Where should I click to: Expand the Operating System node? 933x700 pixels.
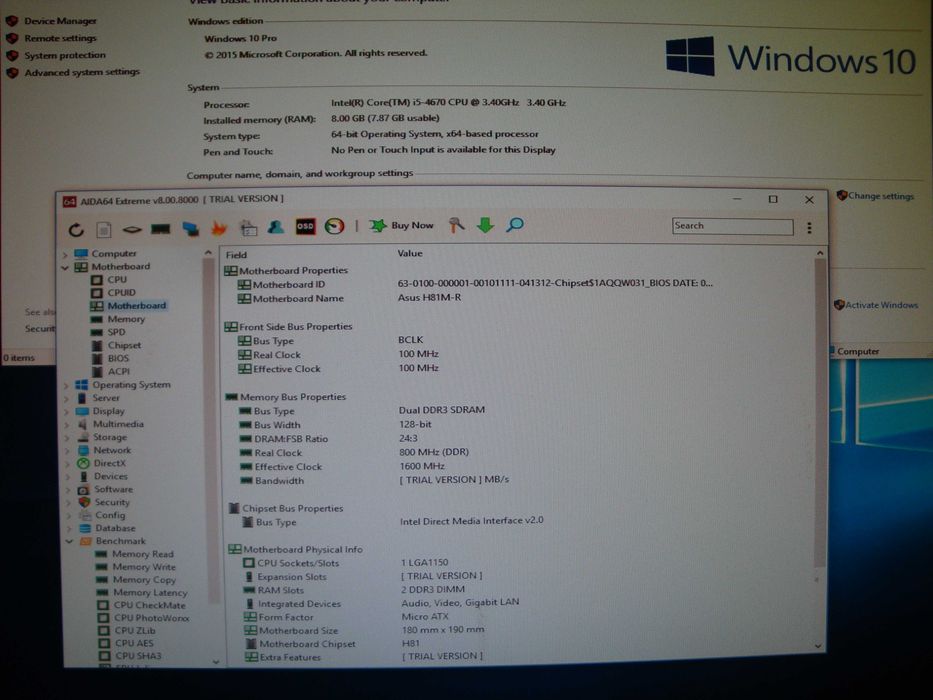[66, 386]
